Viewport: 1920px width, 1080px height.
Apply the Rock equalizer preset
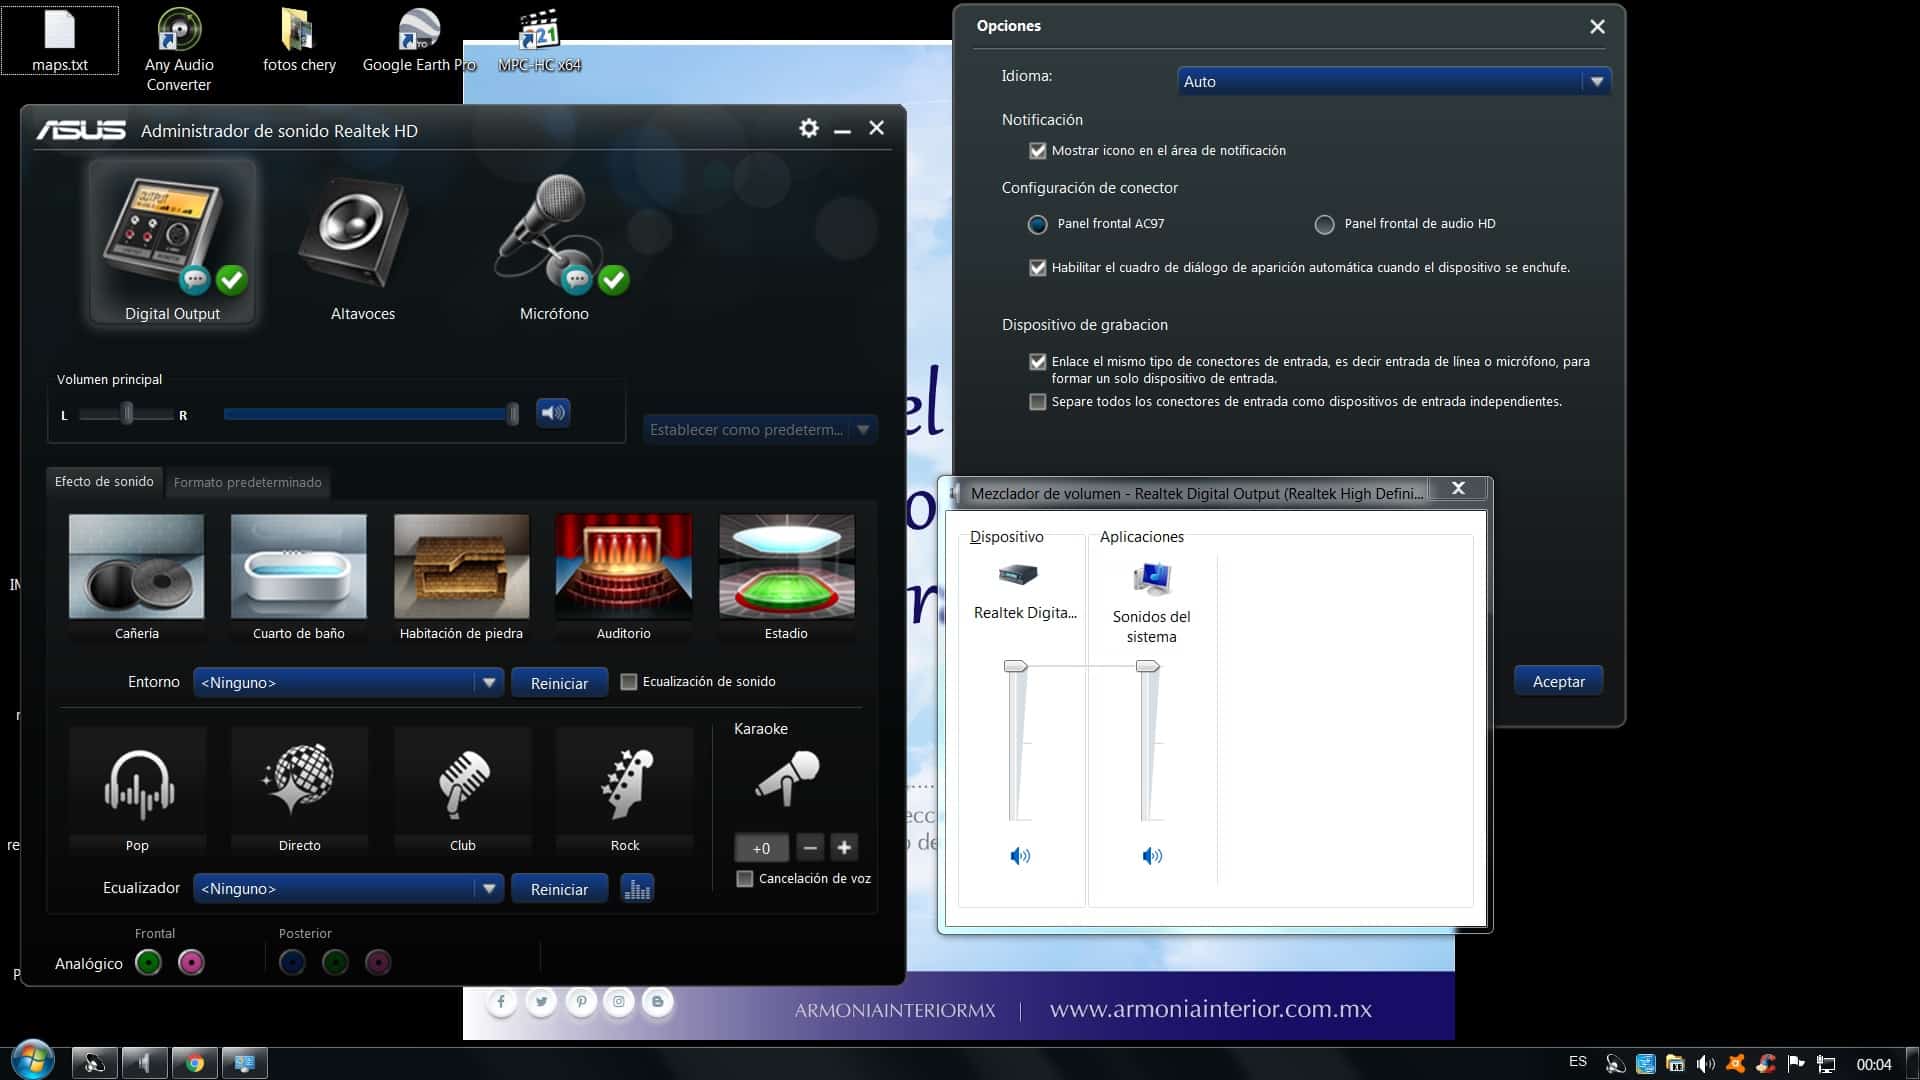[624, 790]
